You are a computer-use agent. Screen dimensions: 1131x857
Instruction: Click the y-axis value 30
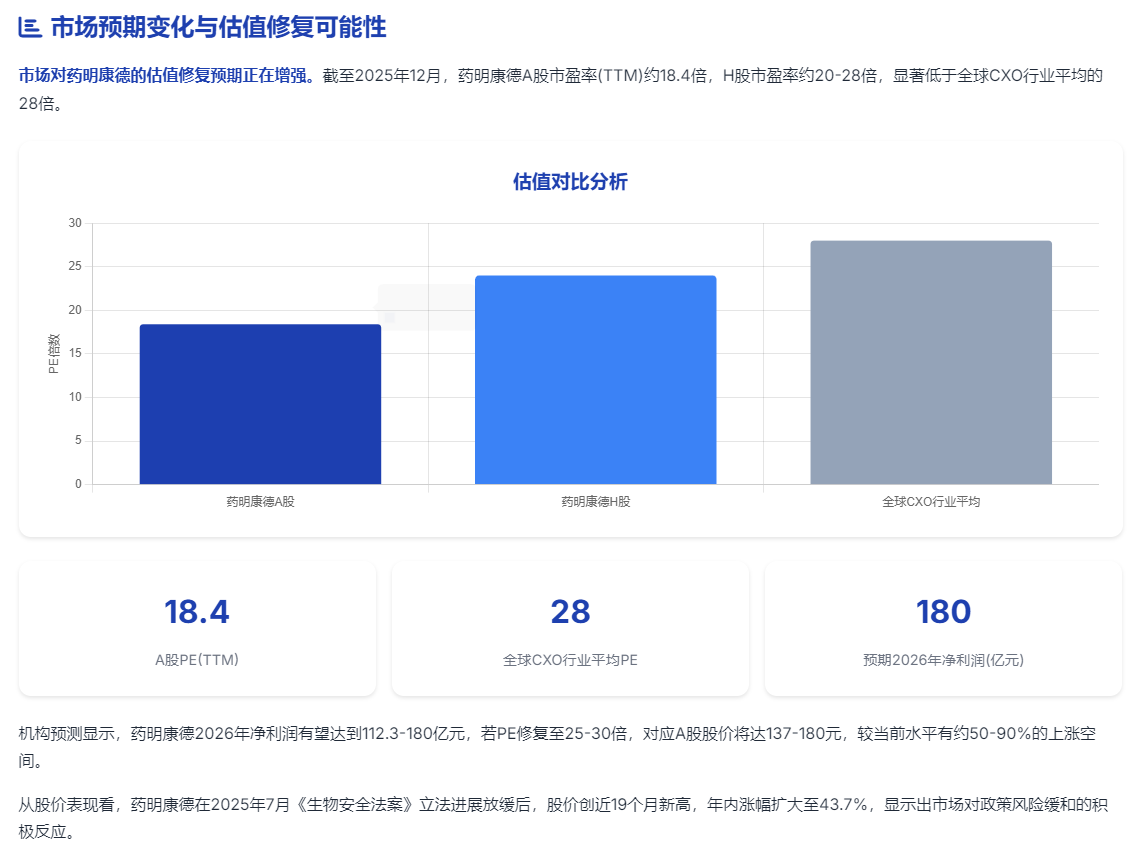click(75, 223)
